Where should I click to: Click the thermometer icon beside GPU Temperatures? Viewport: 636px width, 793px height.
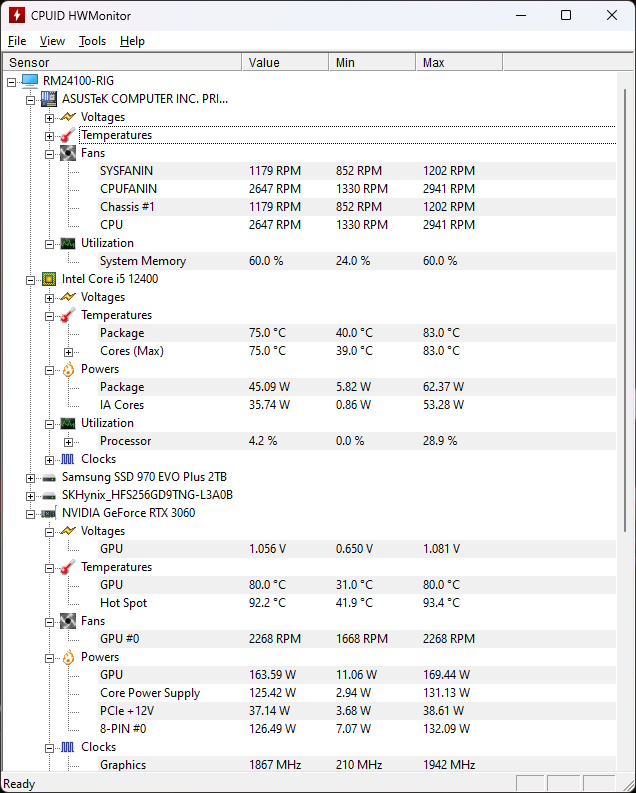[68, 567]
